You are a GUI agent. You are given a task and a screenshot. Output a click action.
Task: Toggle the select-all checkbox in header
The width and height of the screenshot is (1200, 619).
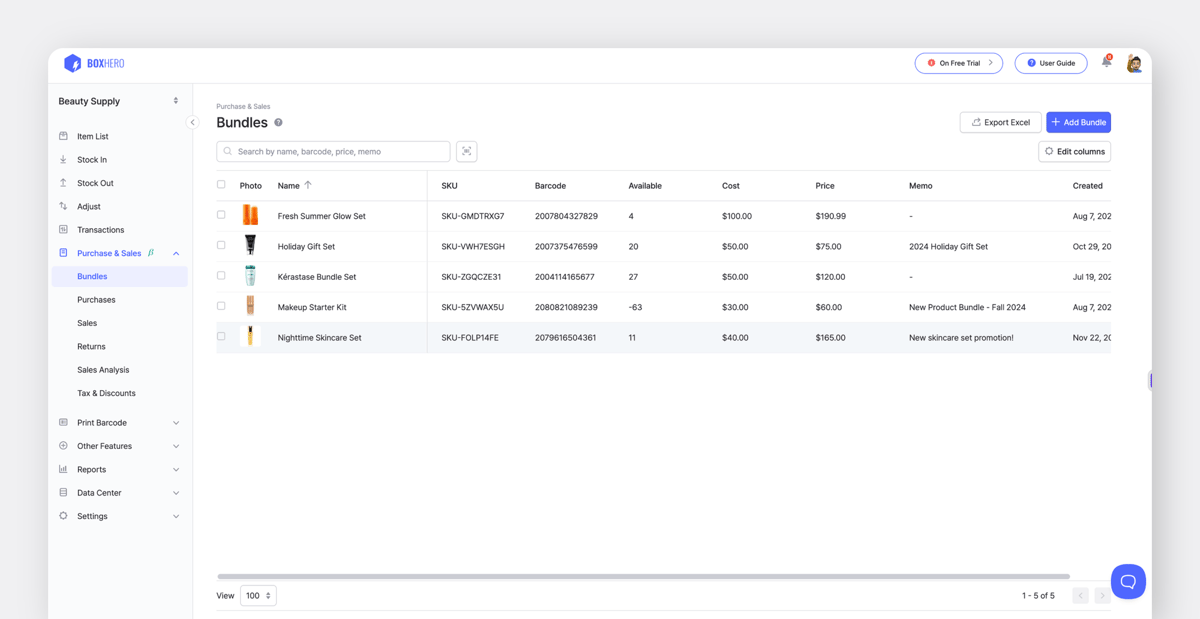pyautogui.click(x=221, y=185)
